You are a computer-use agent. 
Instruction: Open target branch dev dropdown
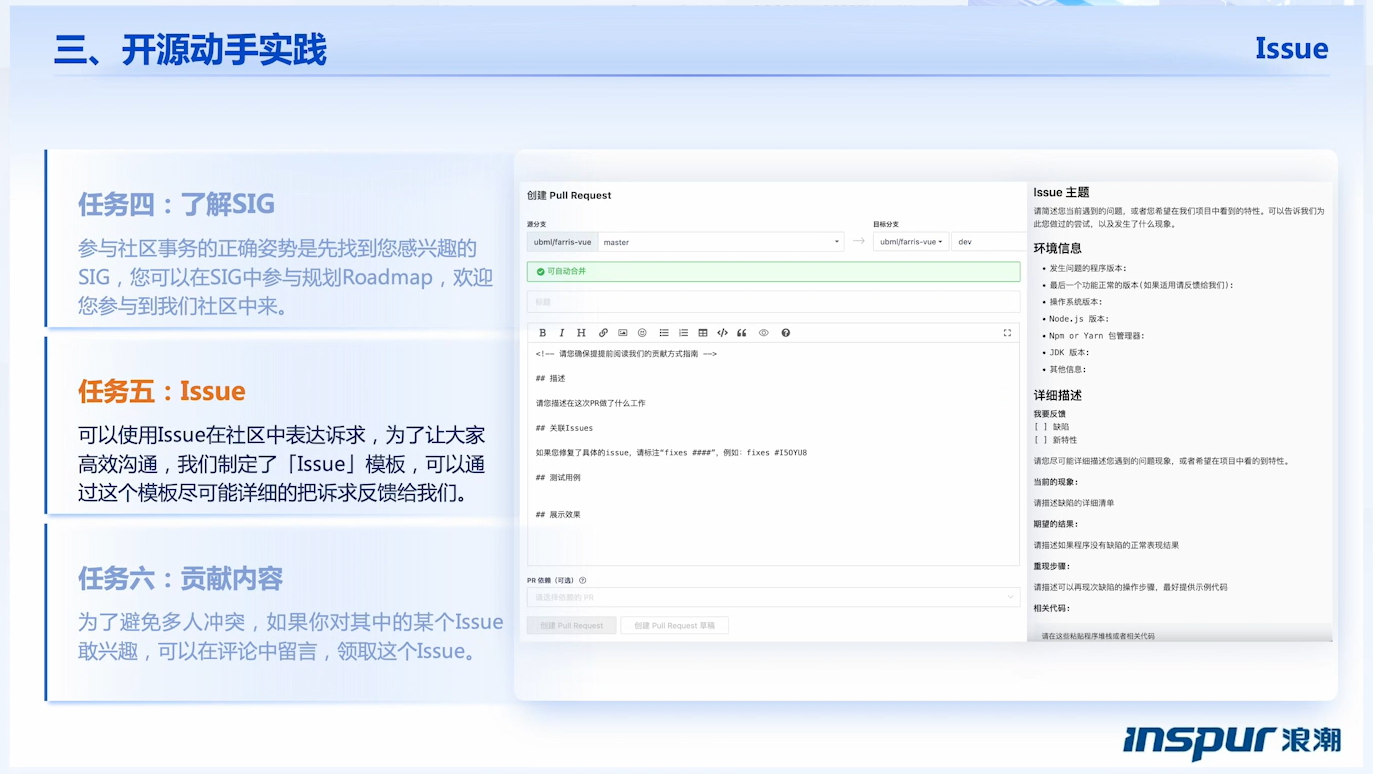987,242
